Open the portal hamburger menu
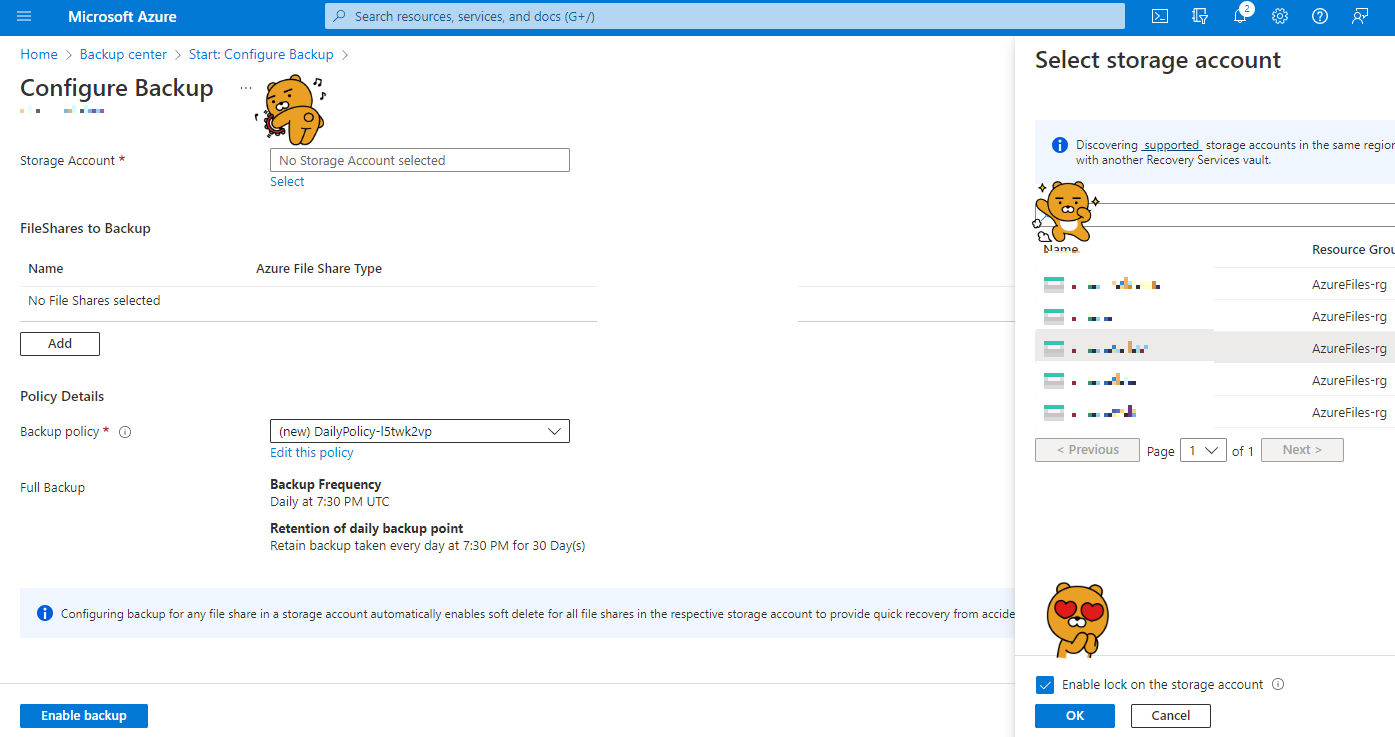The height and width of the screenshot is (737, 1395). tap(24, 17)
